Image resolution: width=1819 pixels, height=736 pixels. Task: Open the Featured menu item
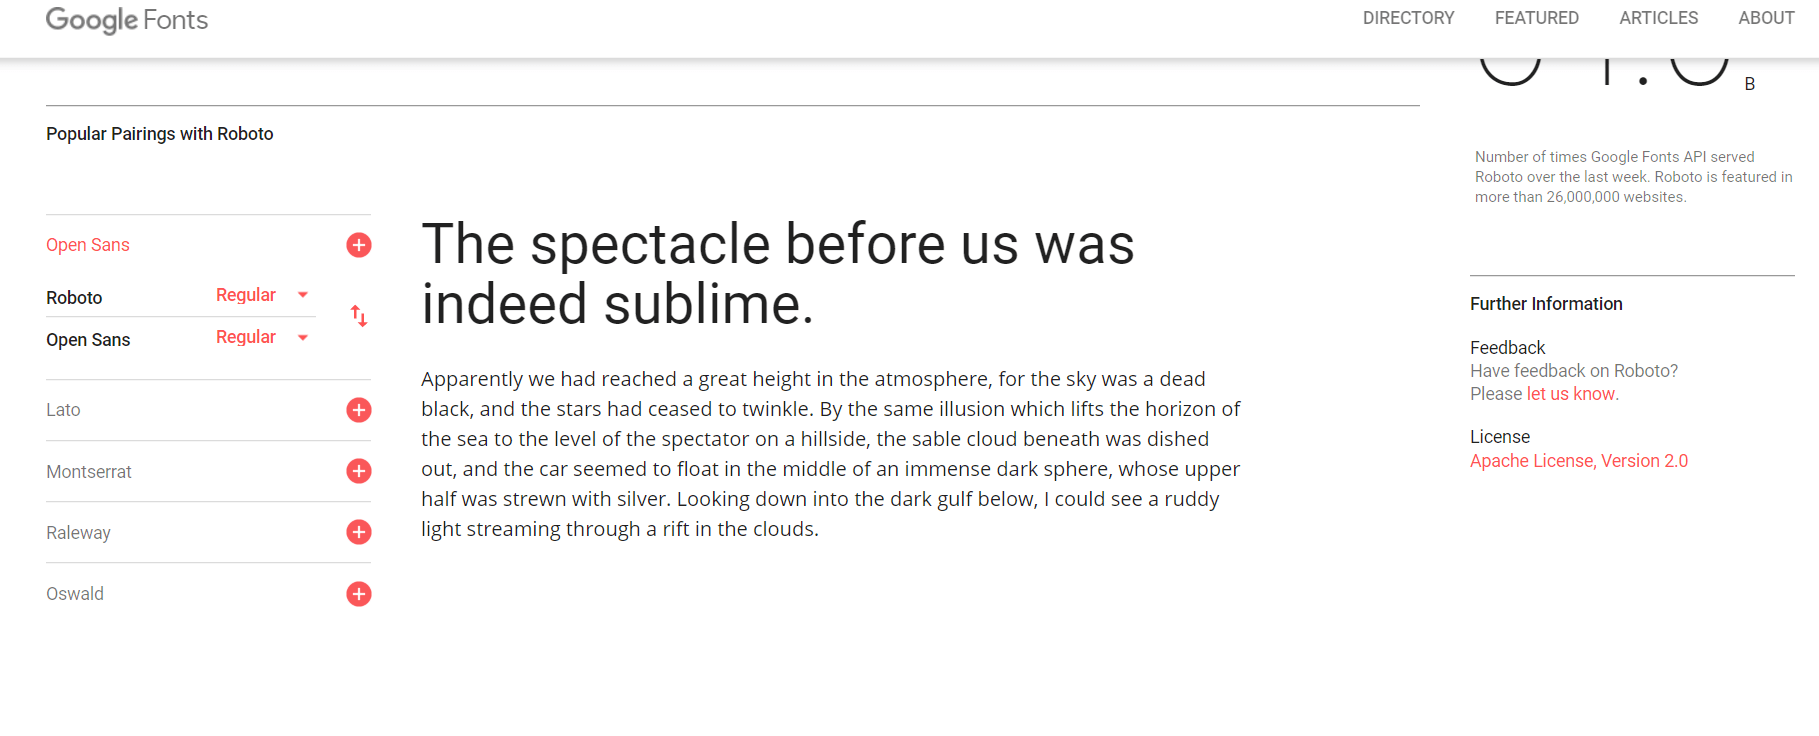point(1536,18)
